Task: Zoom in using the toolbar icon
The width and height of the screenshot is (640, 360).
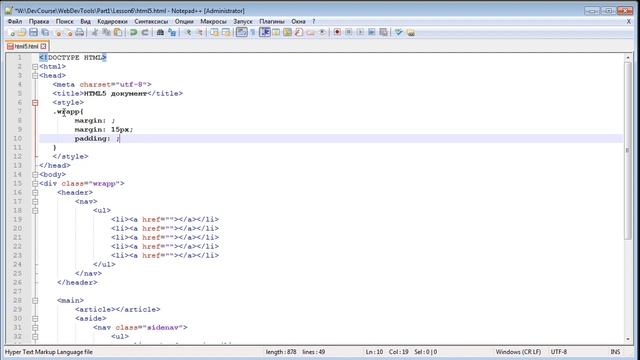Action: tap(187, 32)
